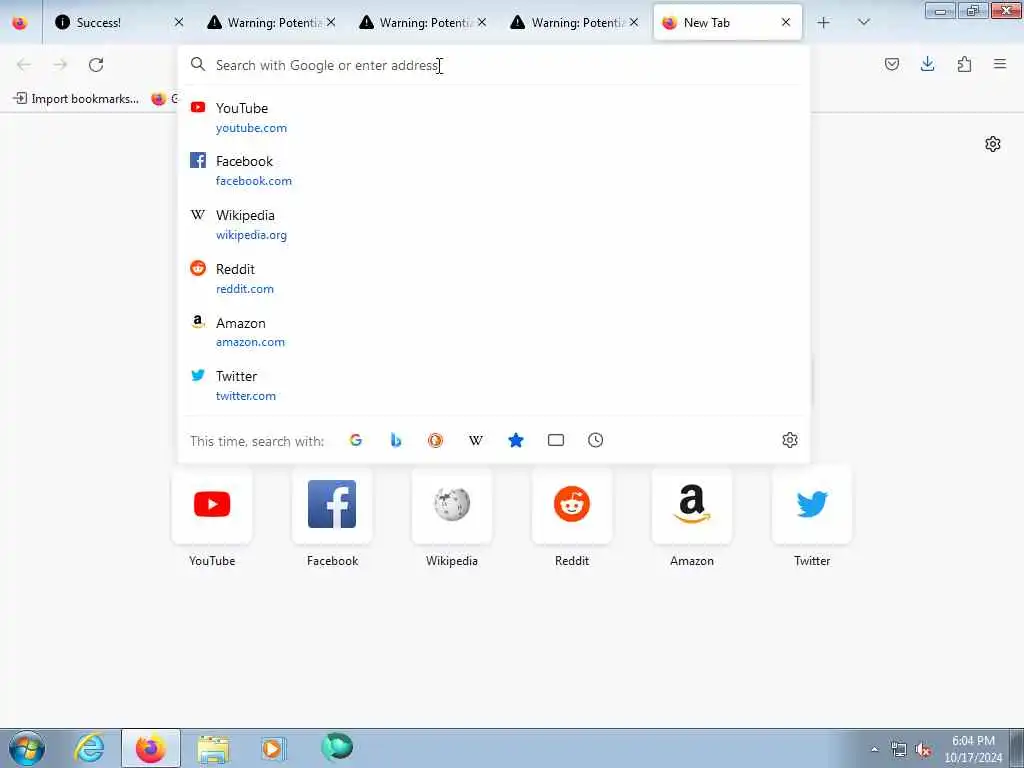1024x768 pixels.
Task: Click Import bookmarks... in bookmarks toolbar
Action: [76, 99]
